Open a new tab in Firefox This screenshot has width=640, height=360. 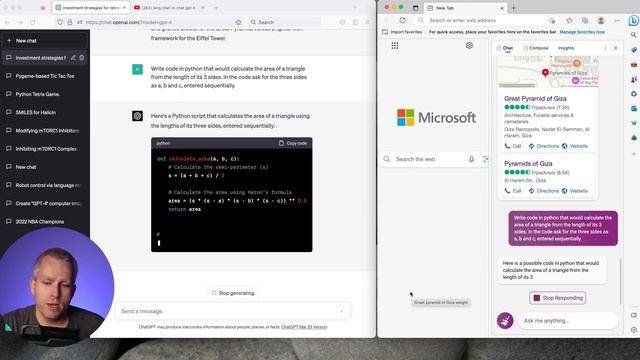[216, 8]
